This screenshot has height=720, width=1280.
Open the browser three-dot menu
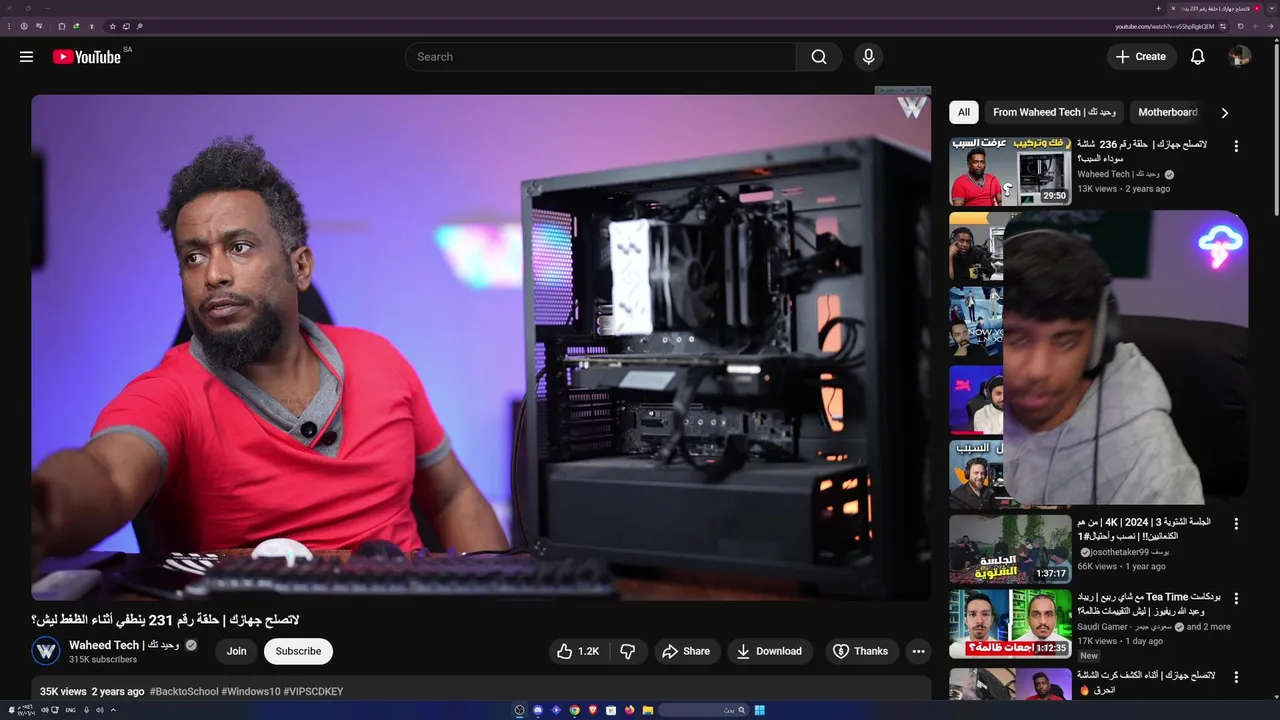[x=9, y=26]
